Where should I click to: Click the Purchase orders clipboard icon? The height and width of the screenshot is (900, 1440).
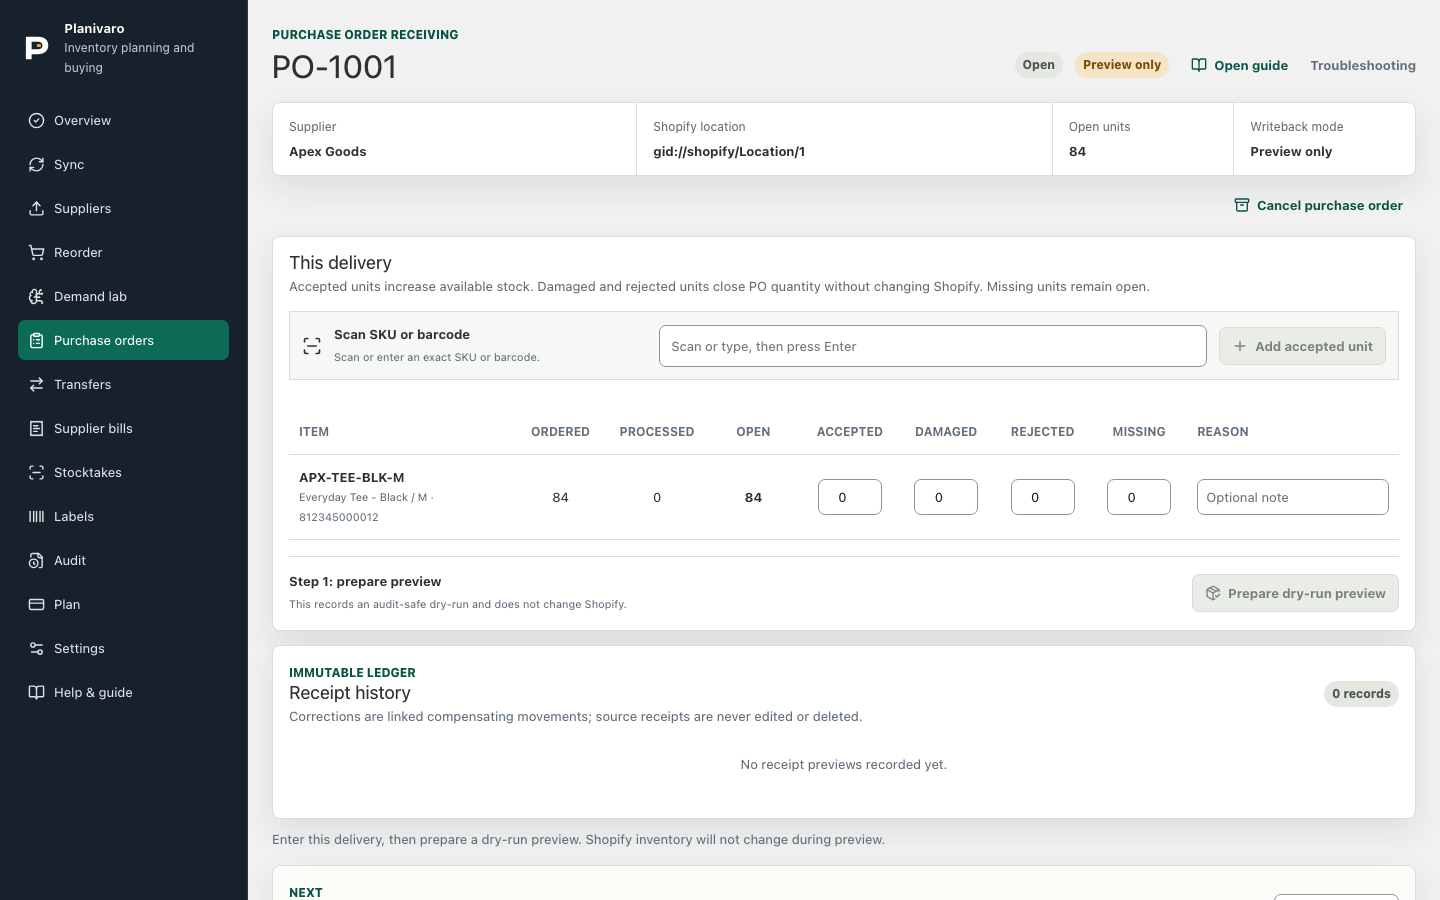[36, 340]
